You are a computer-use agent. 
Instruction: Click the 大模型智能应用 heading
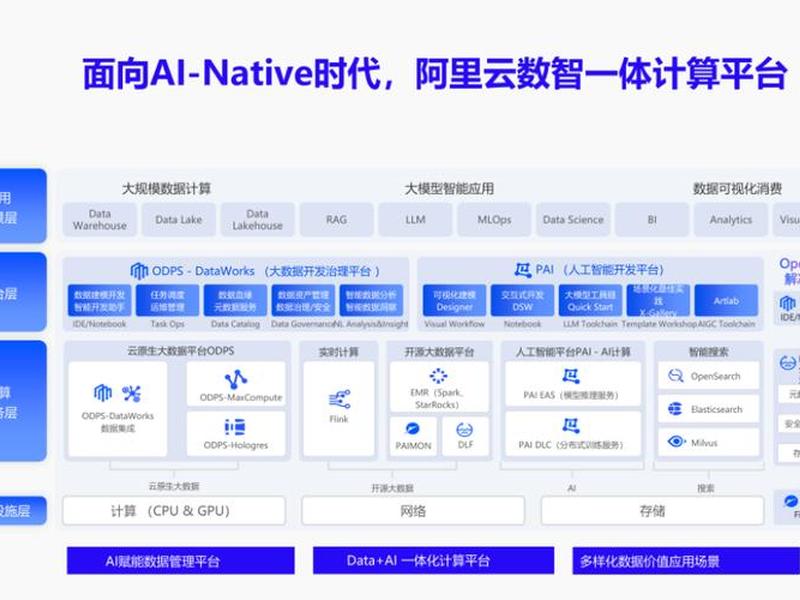(x=449, y=189)
